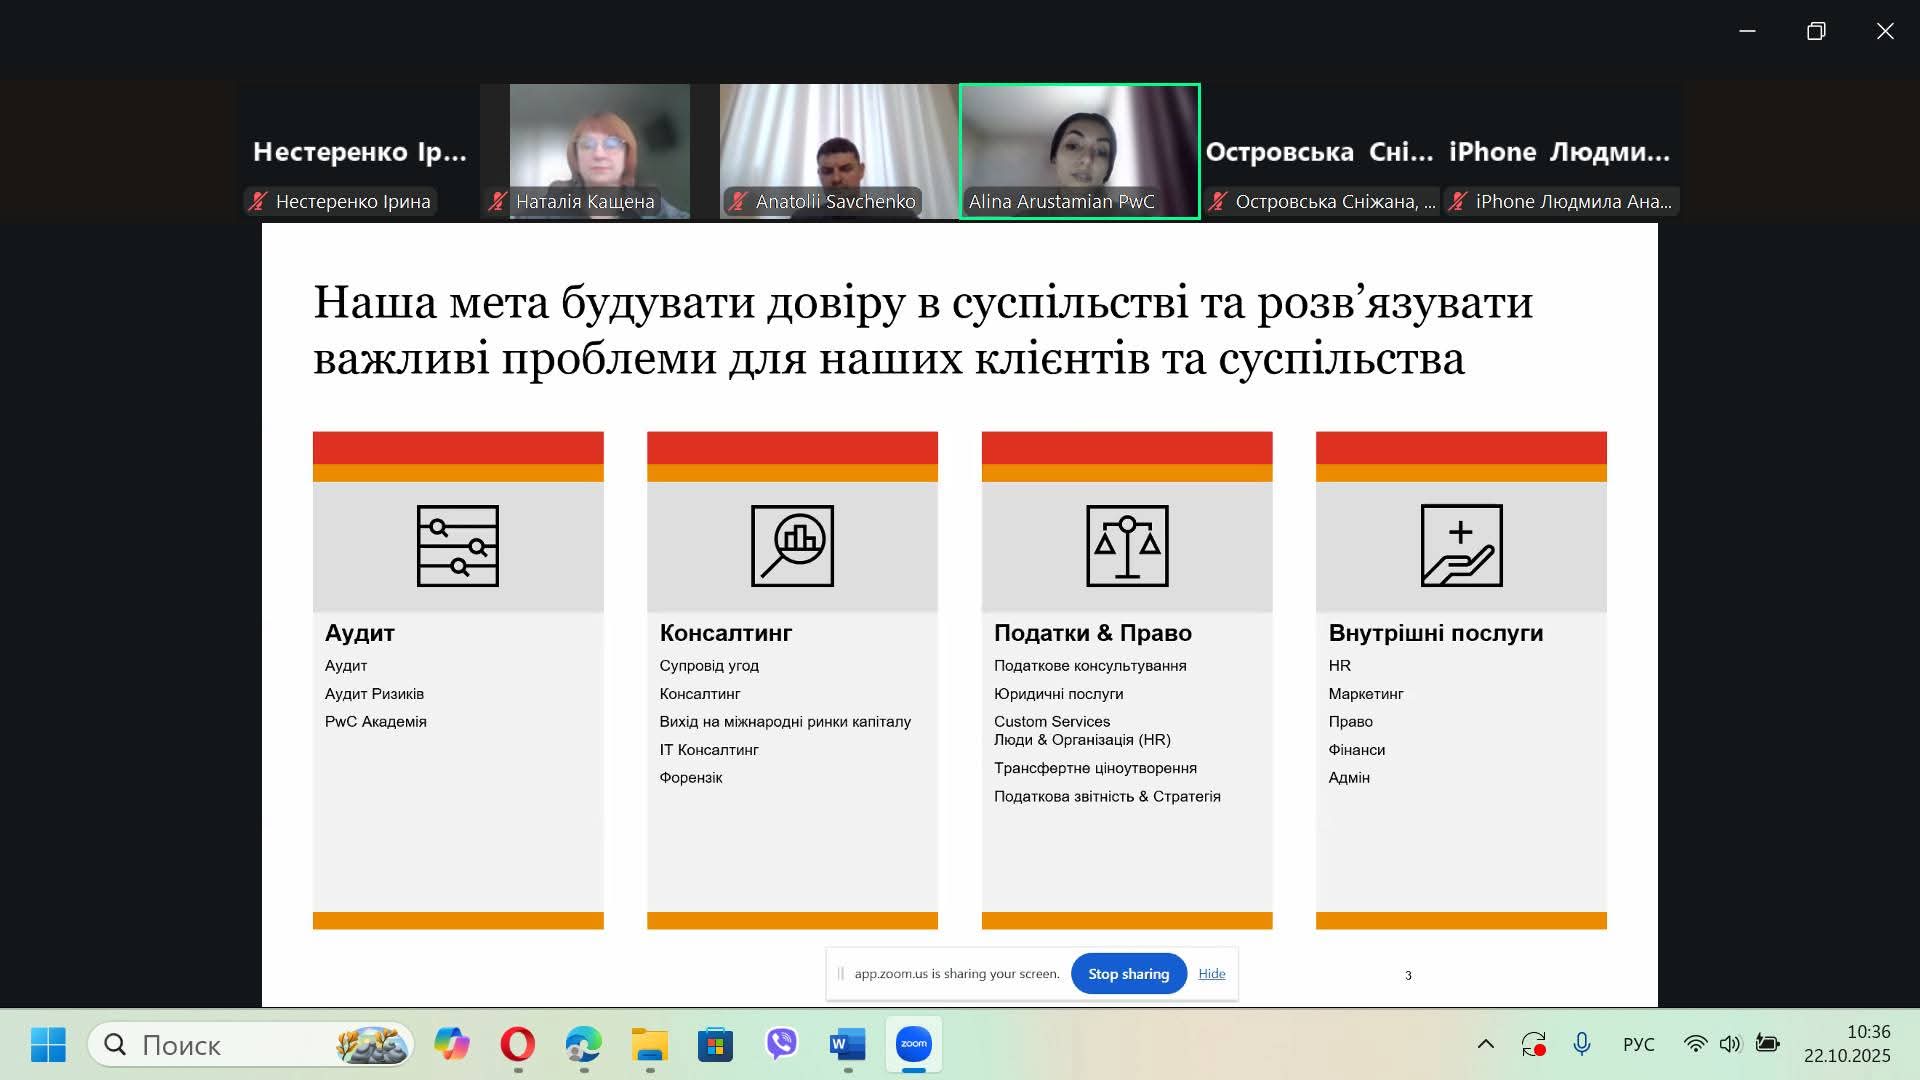Open clock and date flyout
This screenshot has height=1080, width=1920.
coord(1846,1044)
